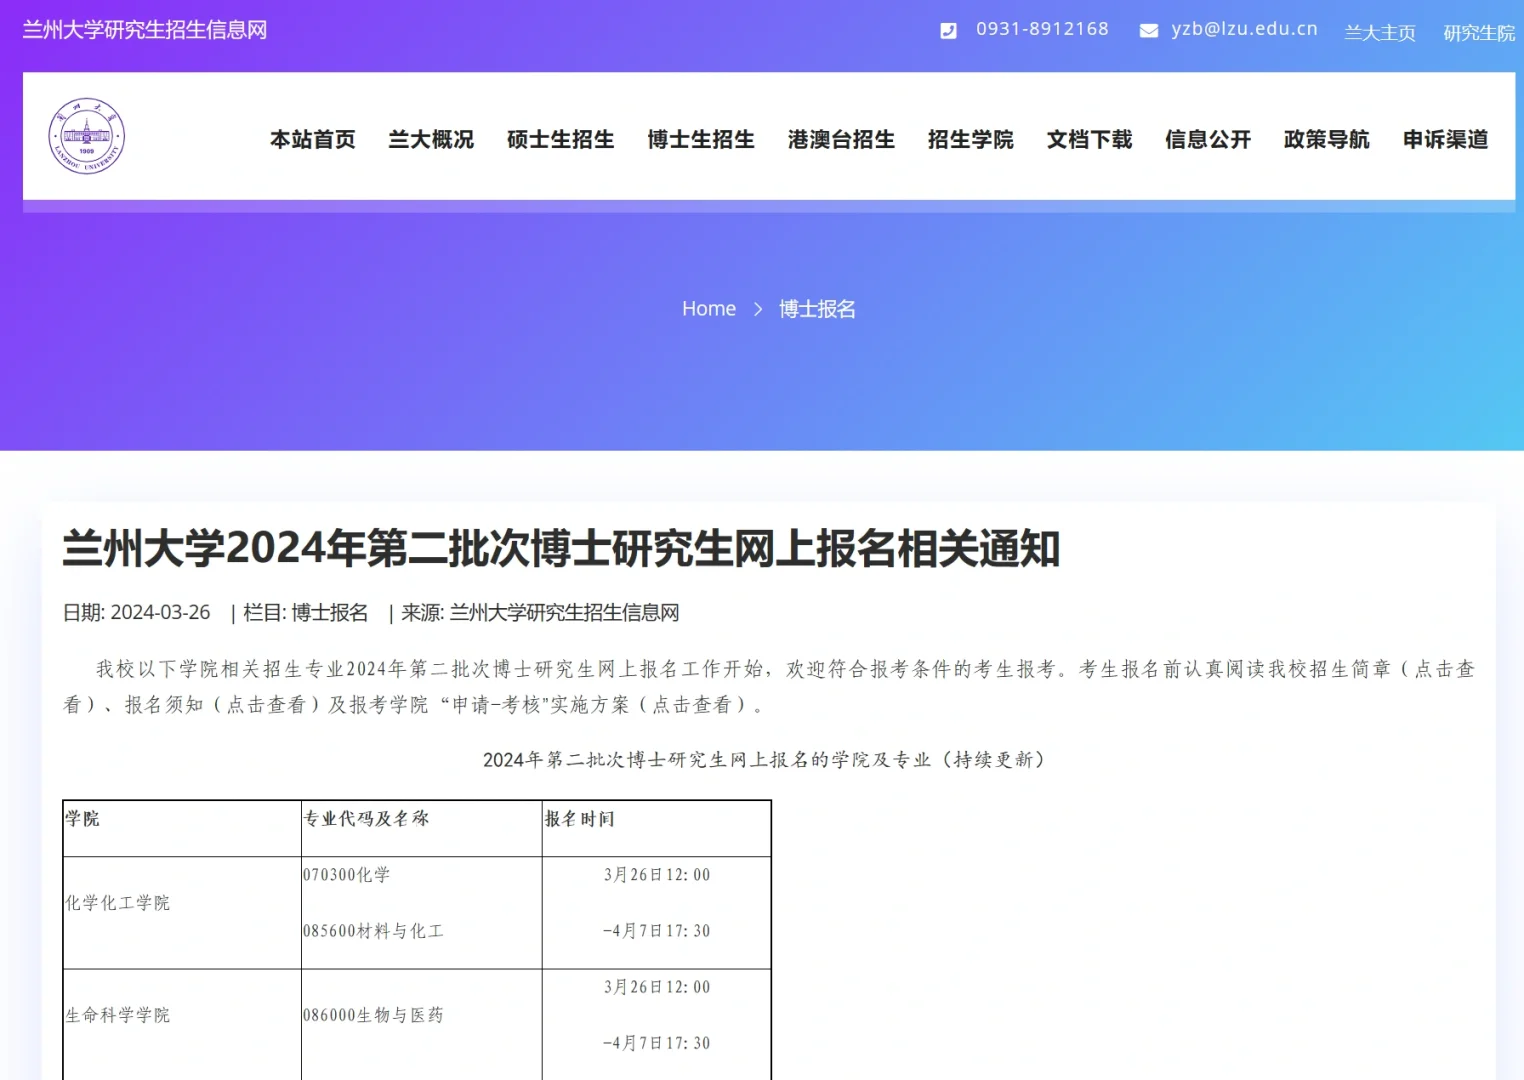Click 3月26日12:00 in the 化学化工学院 row
This screenshot has width=1524, height=1080.
[657, 875]
